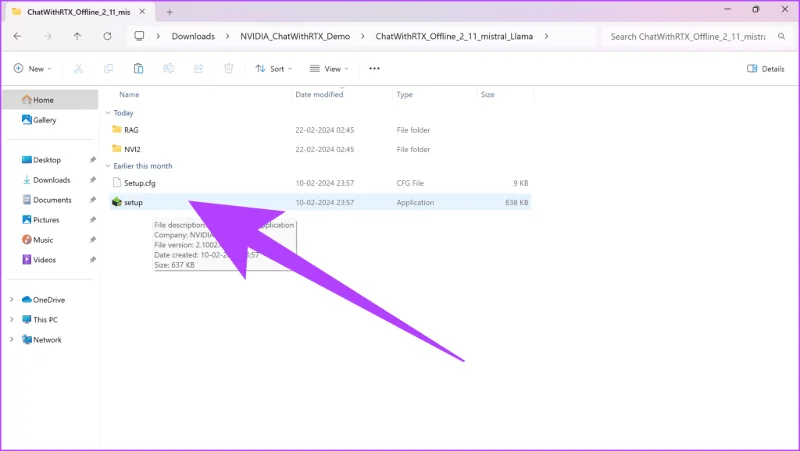Open the View dropdown menu
This screenshot has width=800, height=451.
point(329,68)
